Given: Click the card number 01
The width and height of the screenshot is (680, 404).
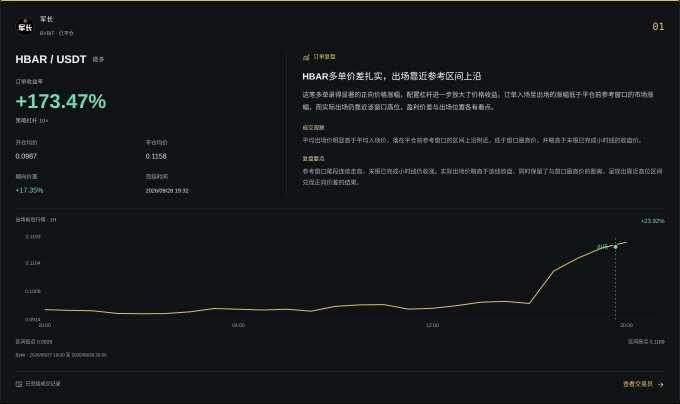Looking at the screenshot, I should point(658,26).
